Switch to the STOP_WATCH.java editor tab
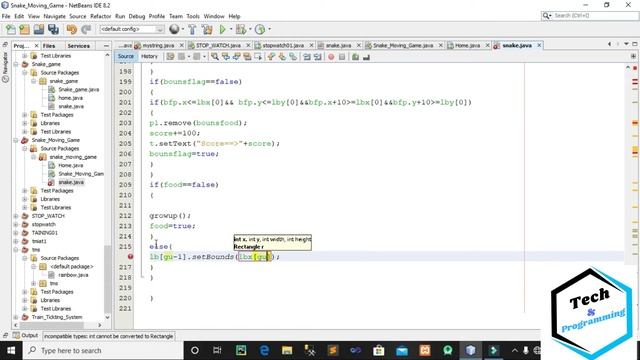640x360 pixels. click(218, 45)
